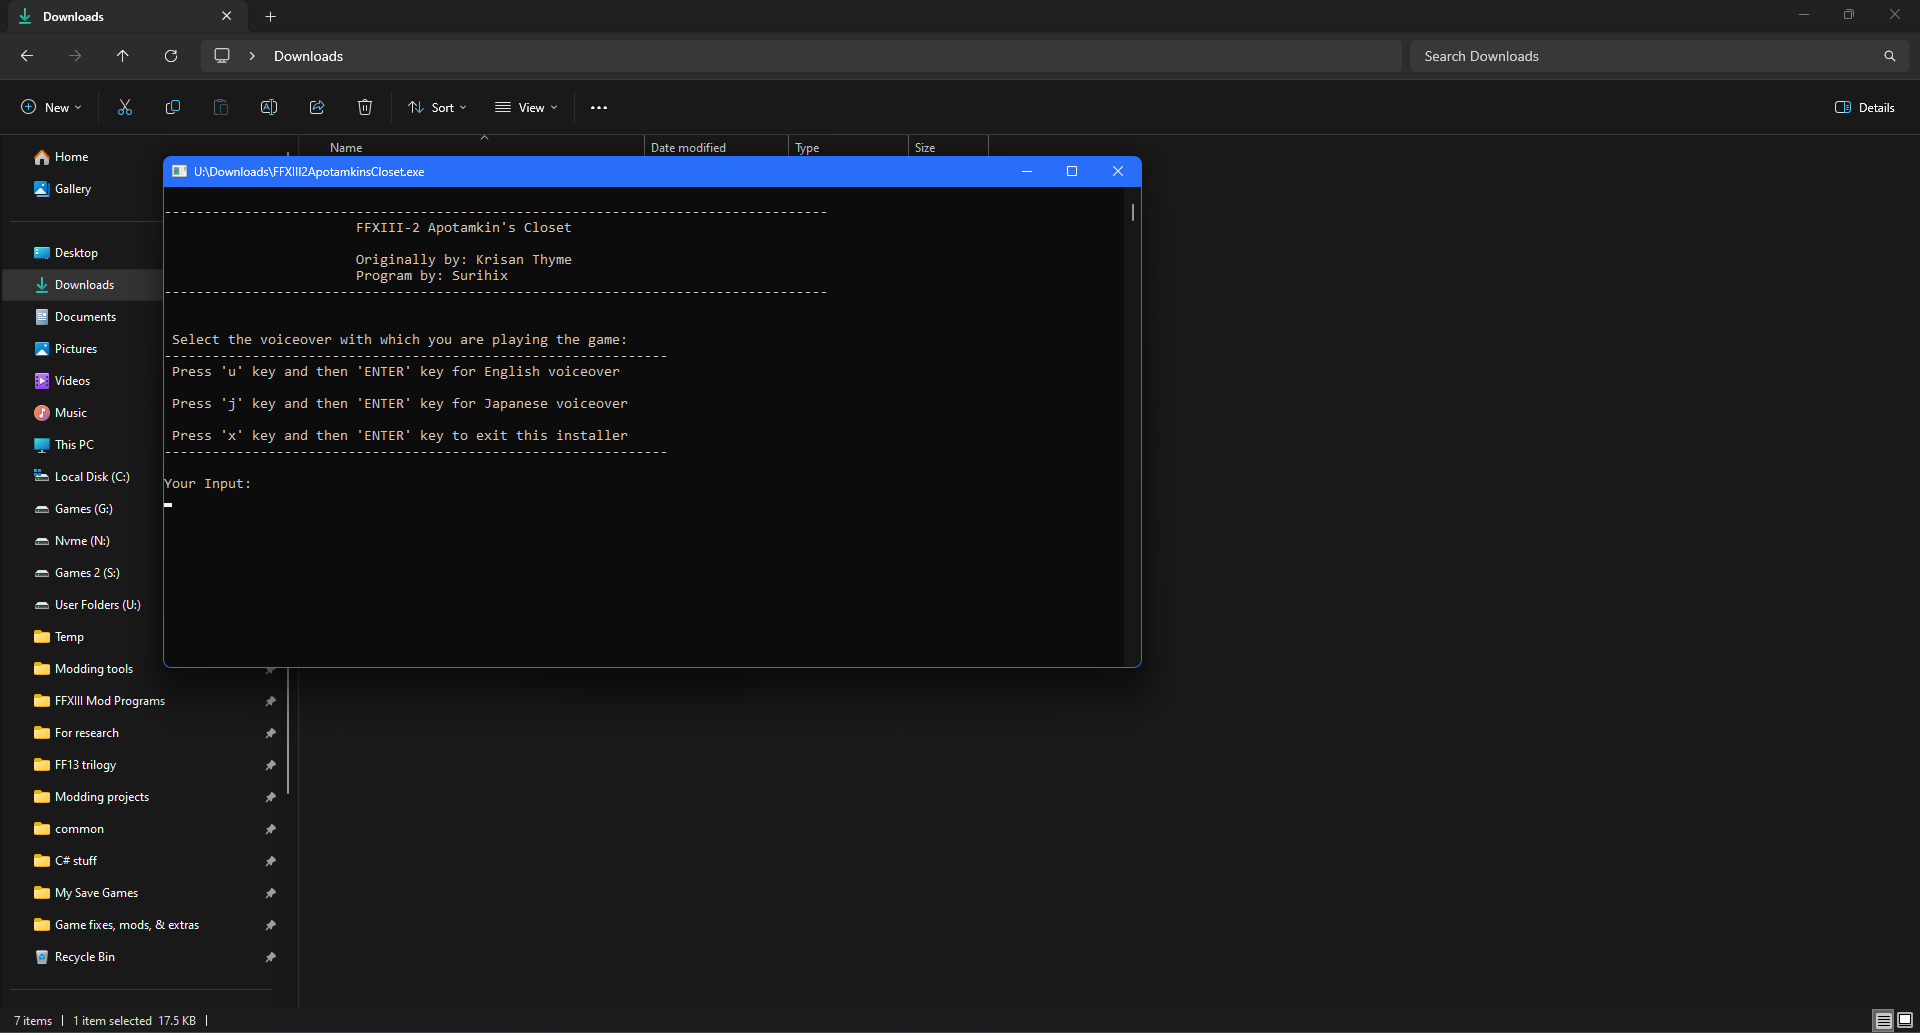Image resolution: width=1920 pixels, height=1033 pixels.
Task: Open the View dropdown menu
Action: [x=526, y=107]
